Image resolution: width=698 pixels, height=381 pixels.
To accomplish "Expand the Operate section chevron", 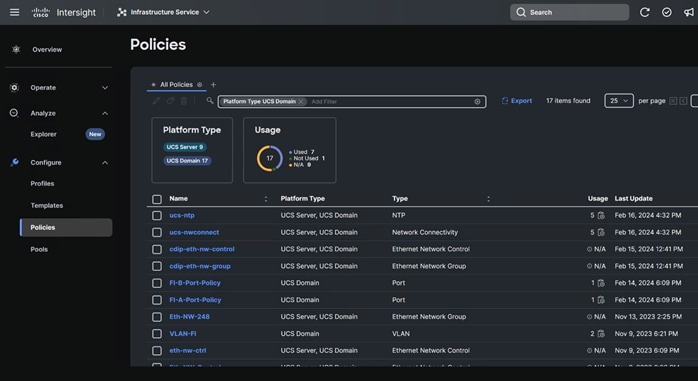I will [105, 88].
